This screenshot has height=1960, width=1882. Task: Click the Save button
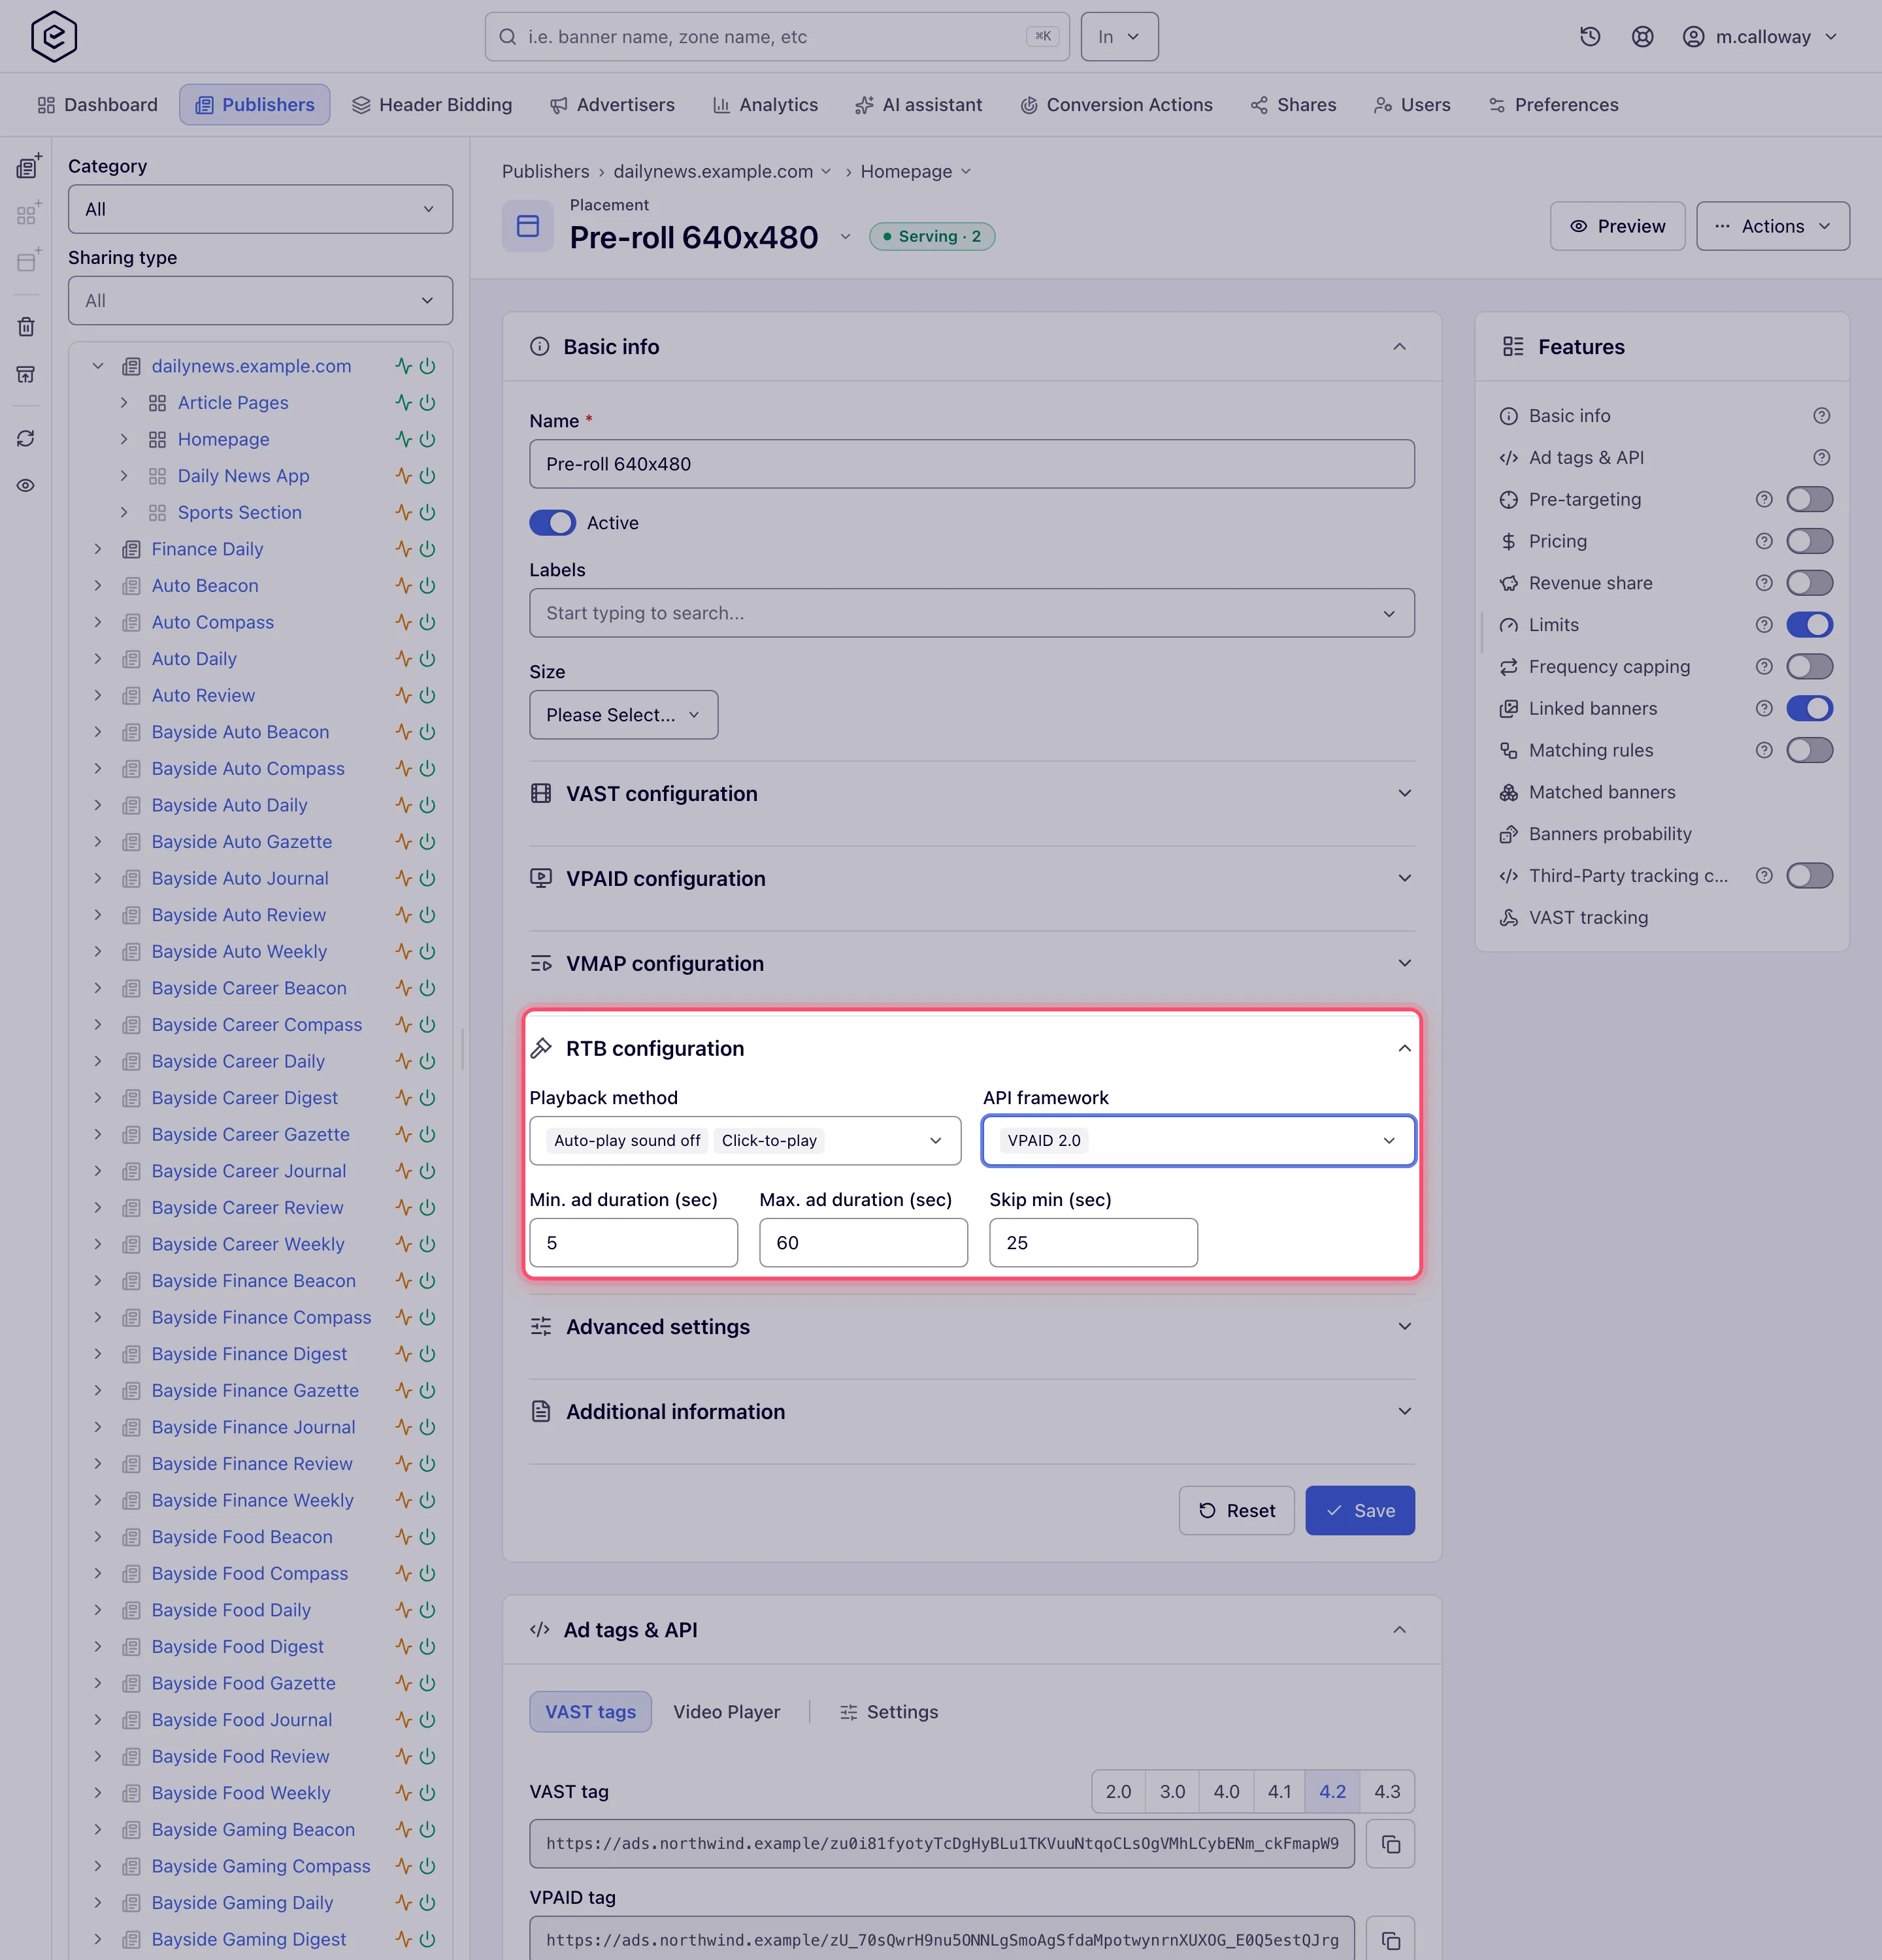1360,1511
